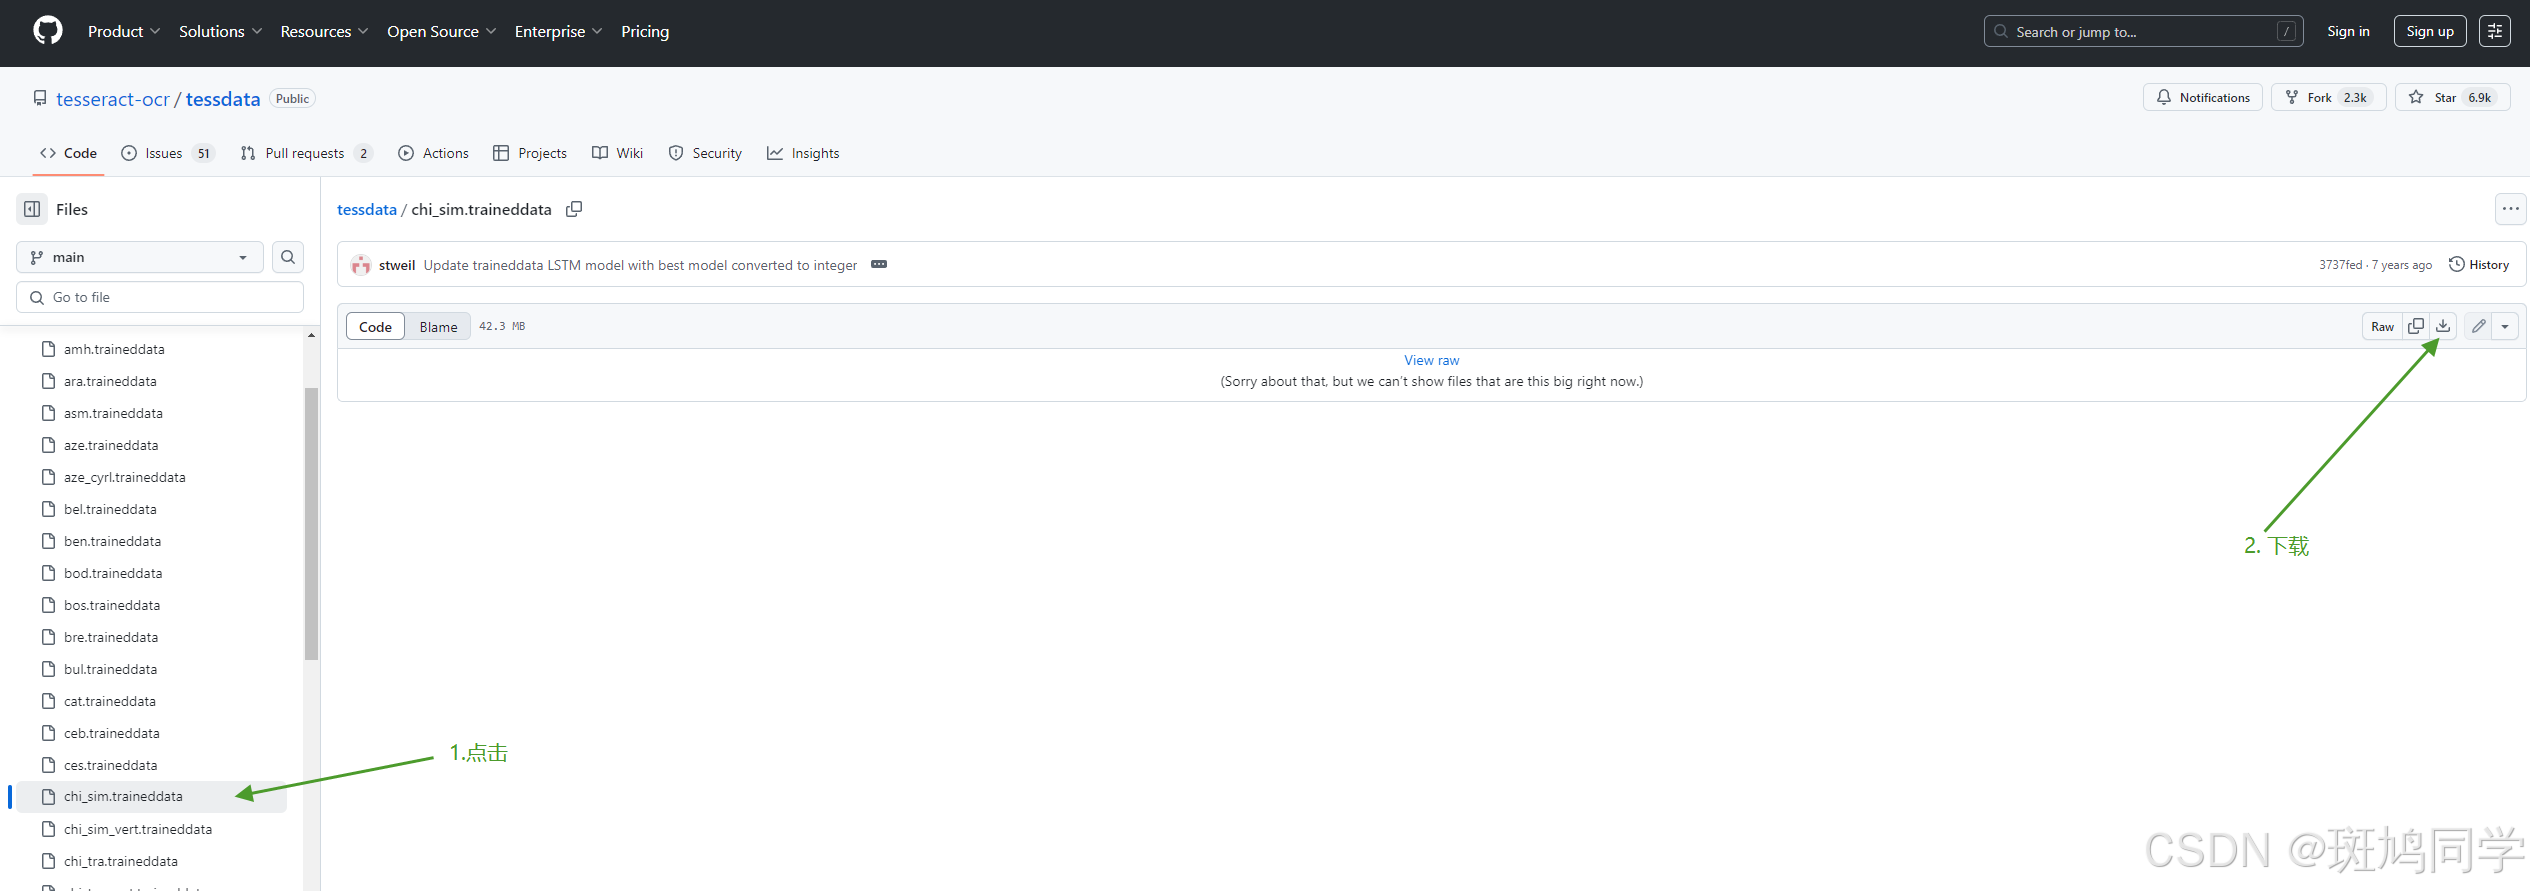The width and height of the screenshot is (2530, 891).
Task: Open the Raw file view
Action: (x=2383, y=326)
